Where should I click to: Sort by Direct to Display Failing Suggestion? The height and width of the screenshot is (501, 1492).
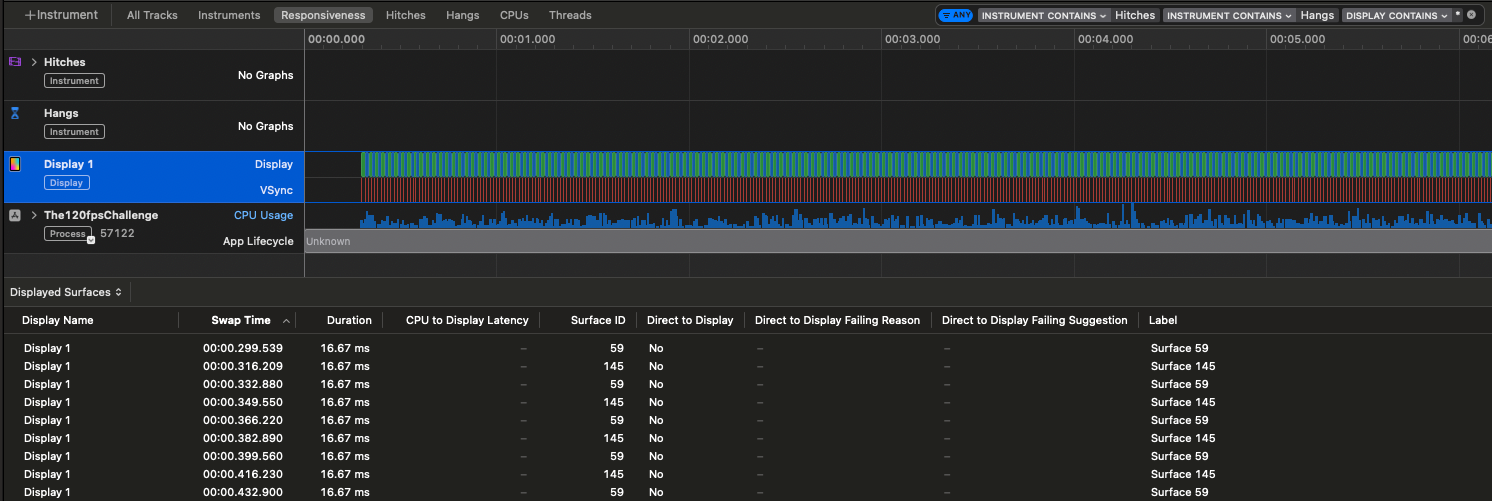(x=1034, y=320)
